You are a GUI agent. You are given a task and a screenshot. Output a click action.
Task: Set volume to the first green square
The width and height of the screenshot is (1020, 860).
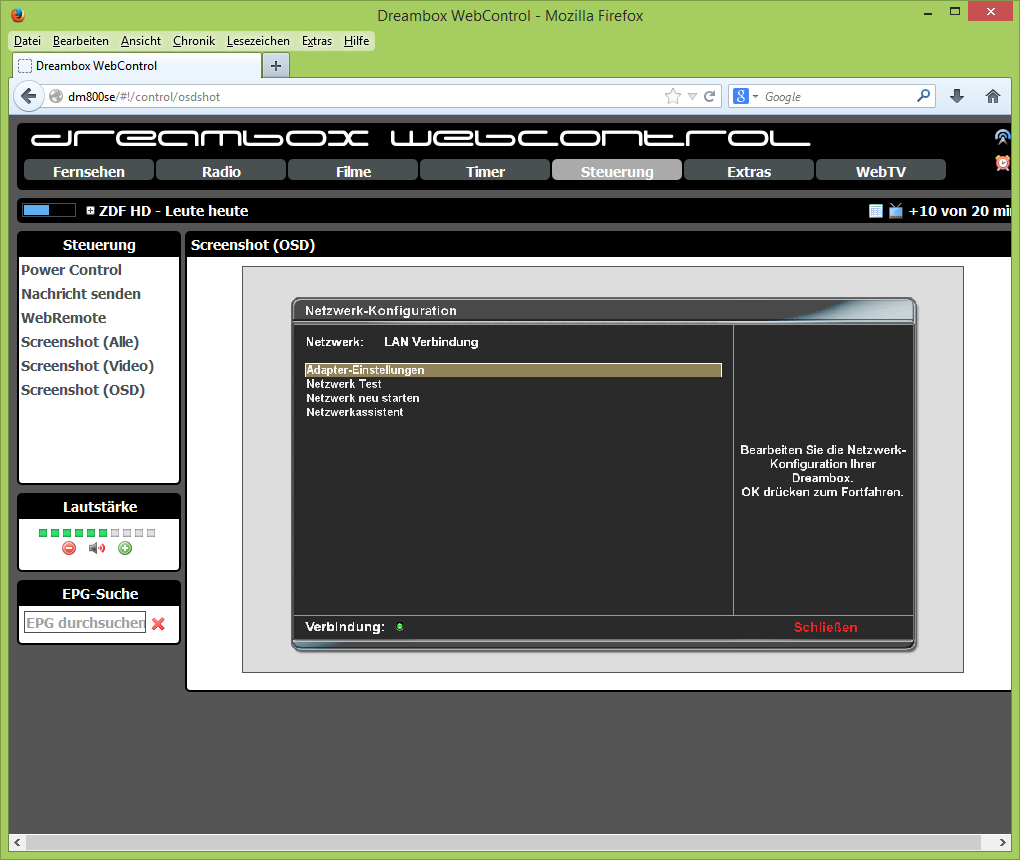[x=43, y=533]
